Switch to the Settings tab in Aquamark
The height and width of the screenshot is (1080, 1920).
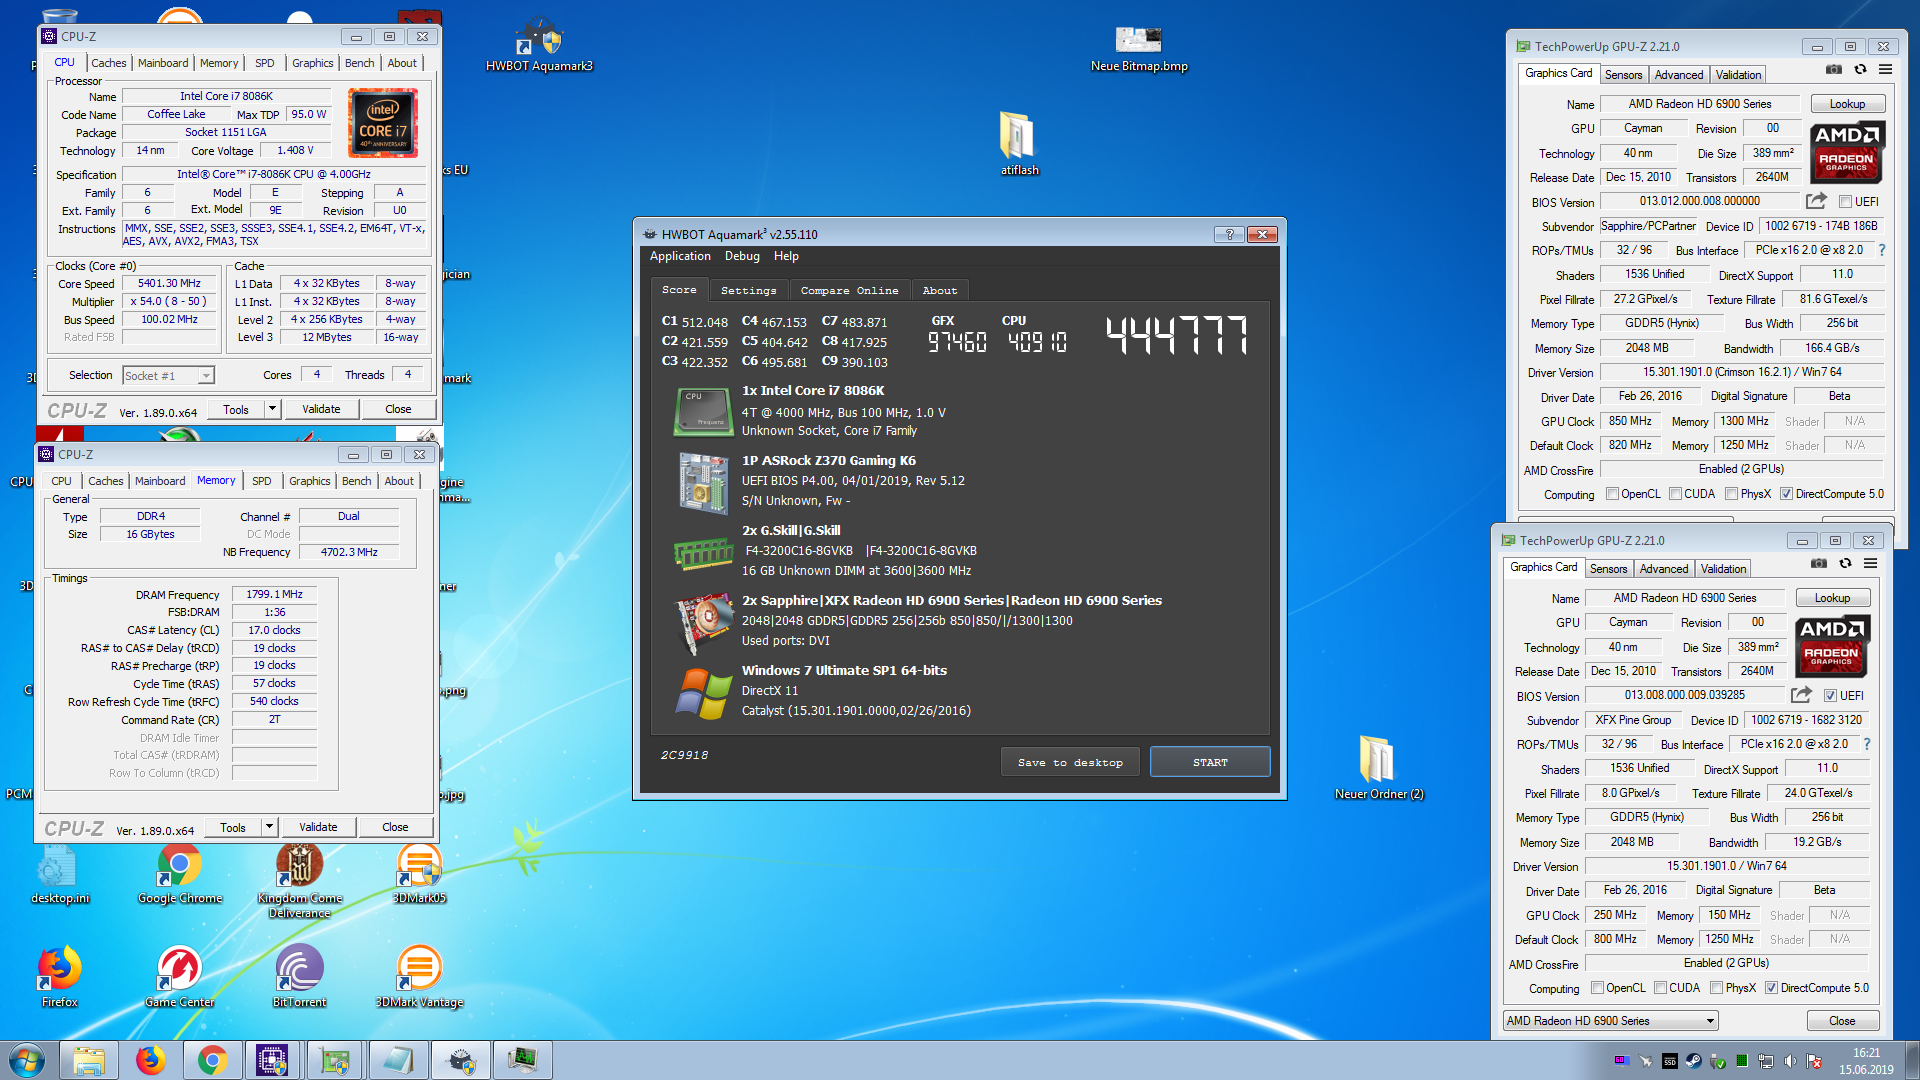tap(748, 291)
